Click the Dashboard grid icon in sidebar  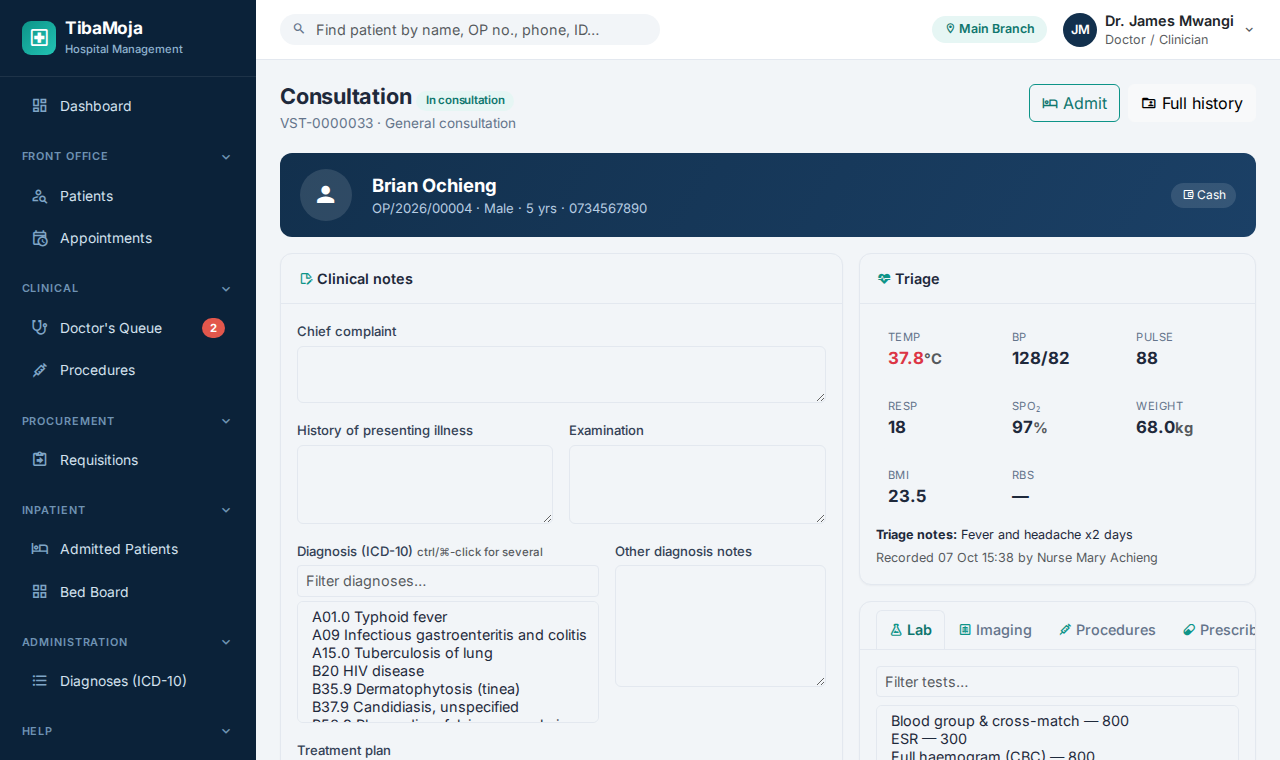pos(40,106)
